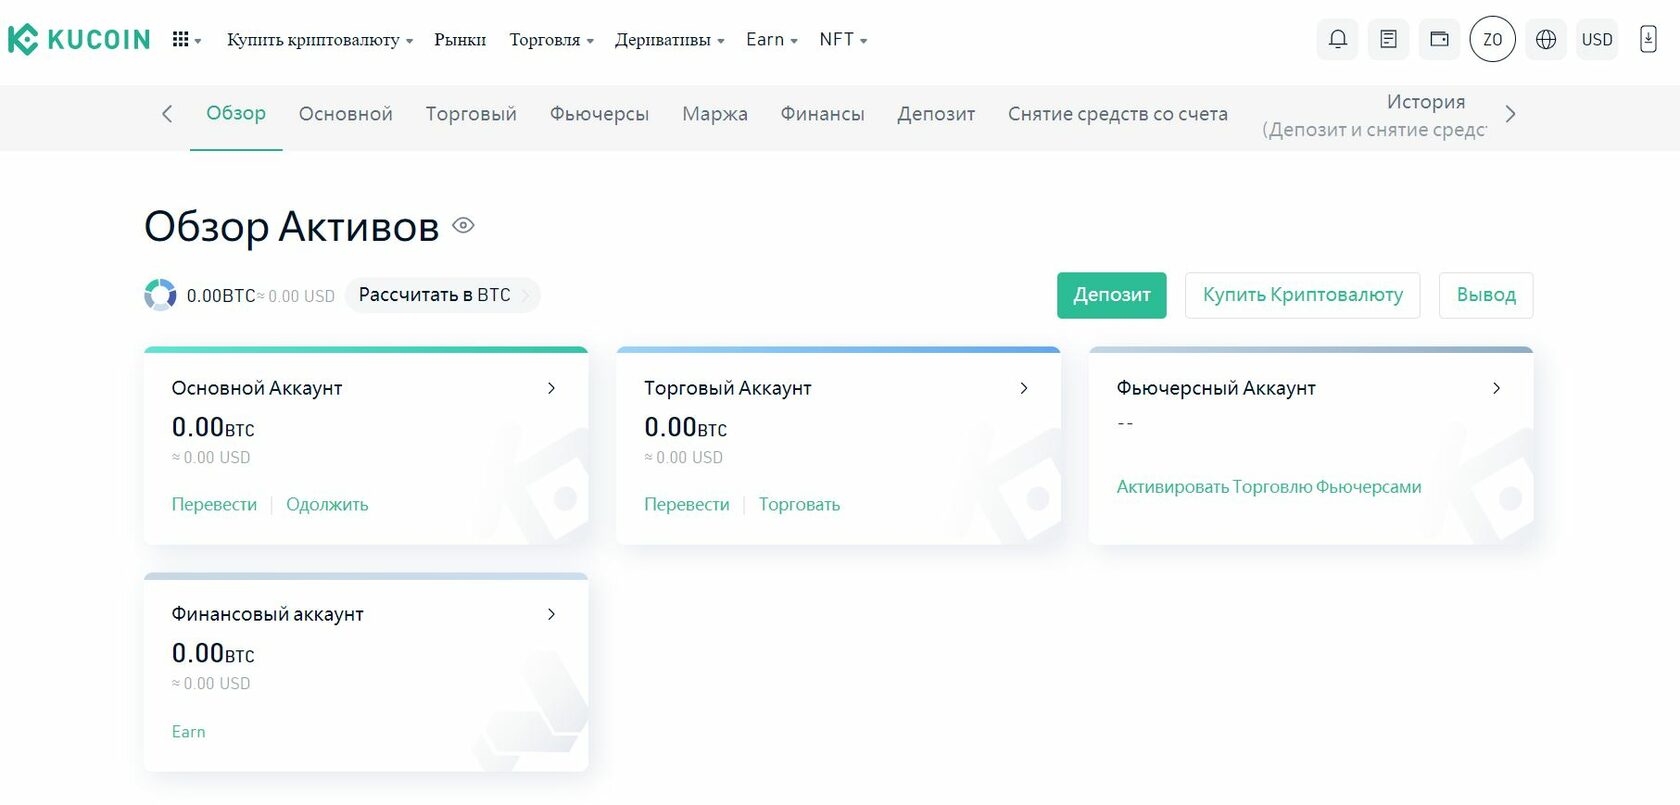Open the notifications bell
Screen dimensions: 1680x805
point(1337,39)
